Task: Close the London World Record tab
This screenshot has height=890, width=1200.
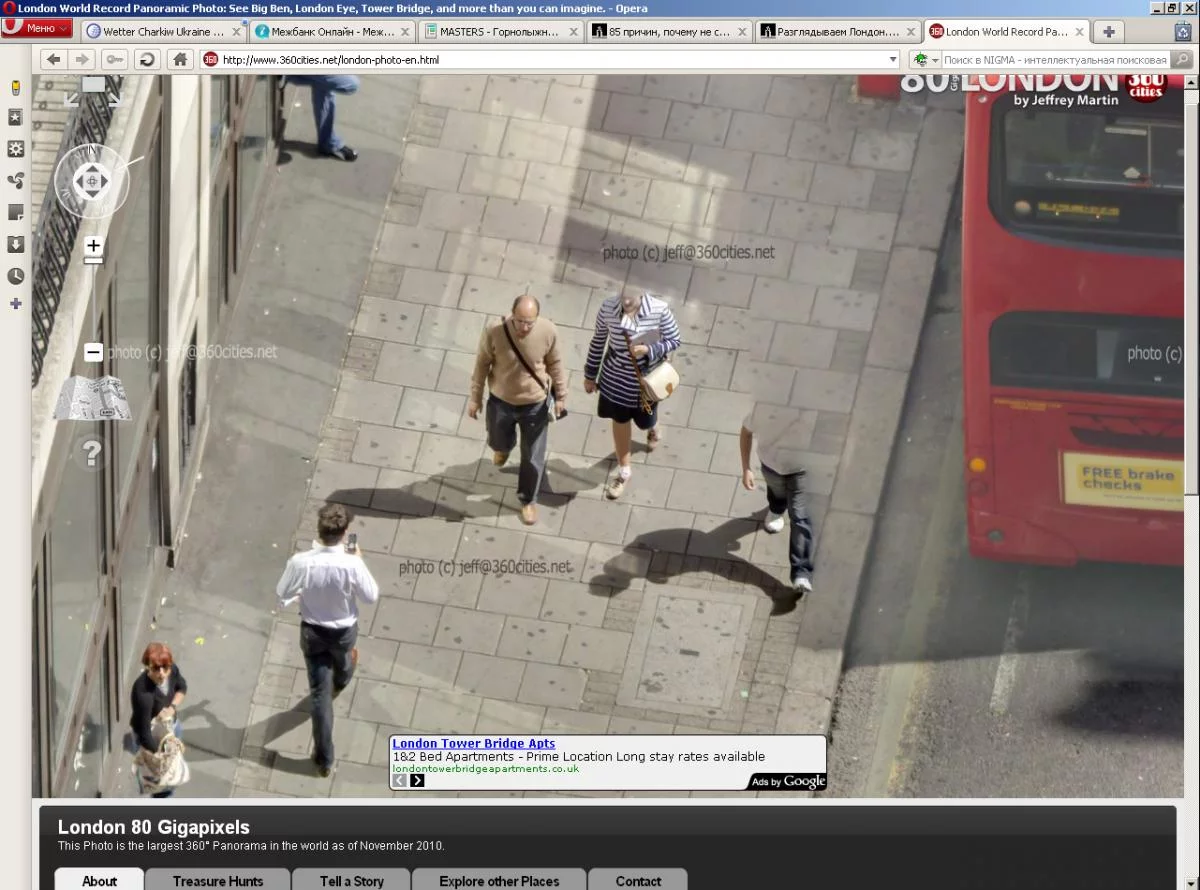Action: pyautogui.click(x=1077, y=31)
